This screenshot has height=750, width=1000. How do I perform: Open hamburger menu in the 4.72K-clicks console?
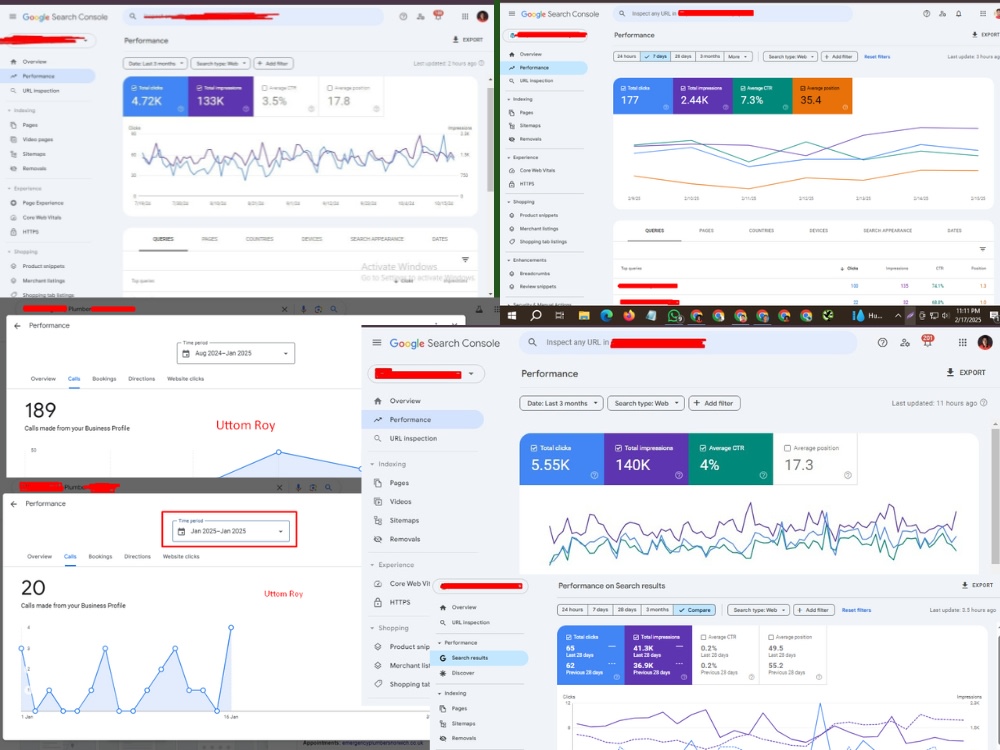point(13,17)
